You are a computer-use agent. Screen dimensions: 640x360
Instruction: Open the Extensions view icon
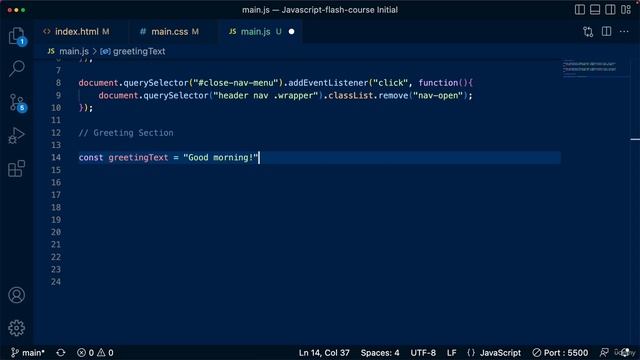[x=17, y=169]
